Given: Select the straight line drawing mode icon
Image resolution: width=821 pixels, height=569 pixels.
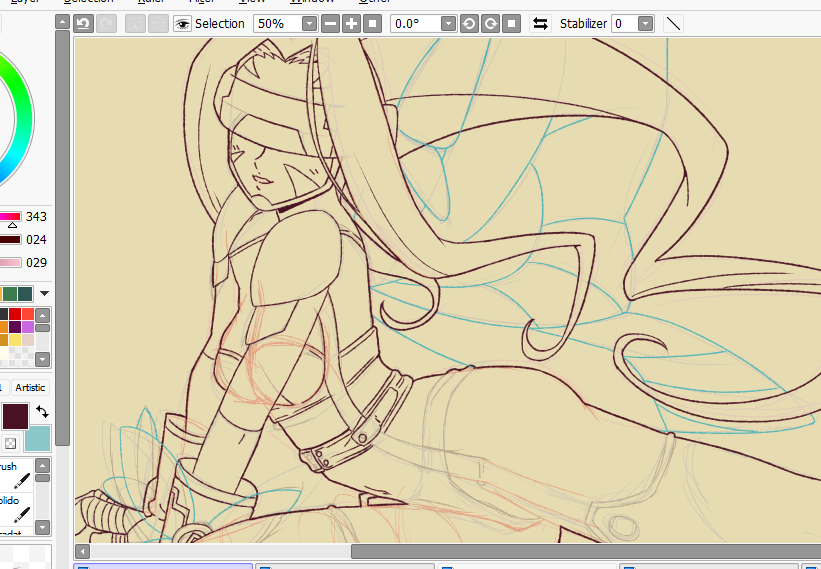Looking at the screenshot, I should click(x=674, y=23).
